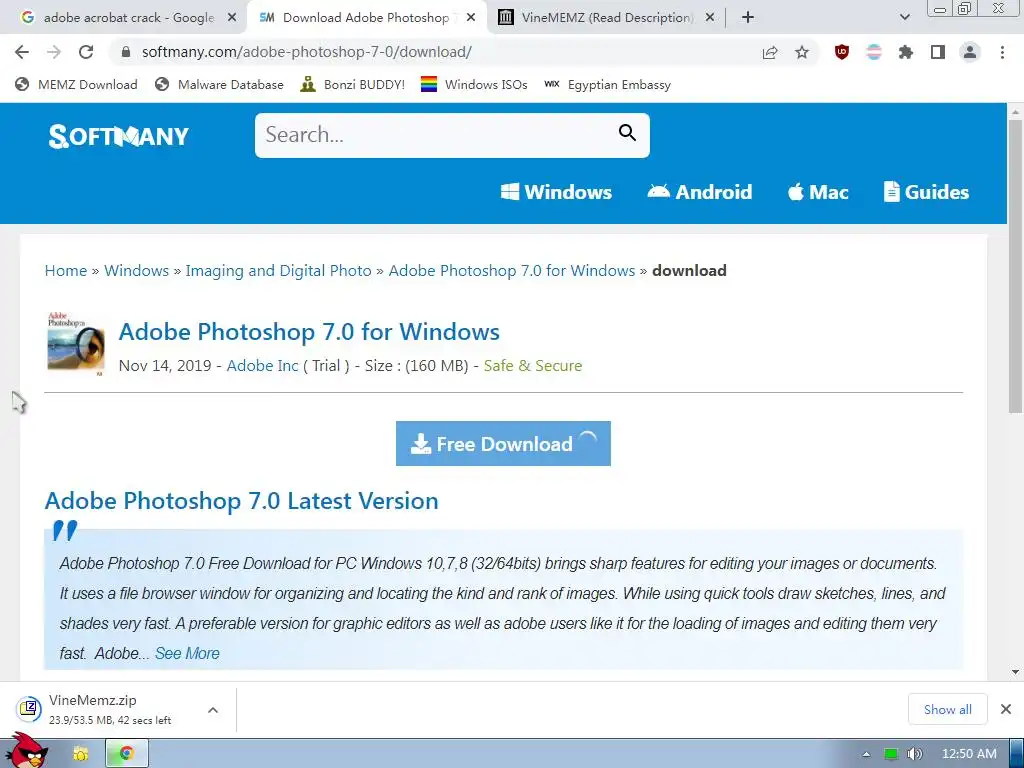1024x768 pixels.
Task: Click the Nov 14, 2019 date text
Action: (165, 366)
